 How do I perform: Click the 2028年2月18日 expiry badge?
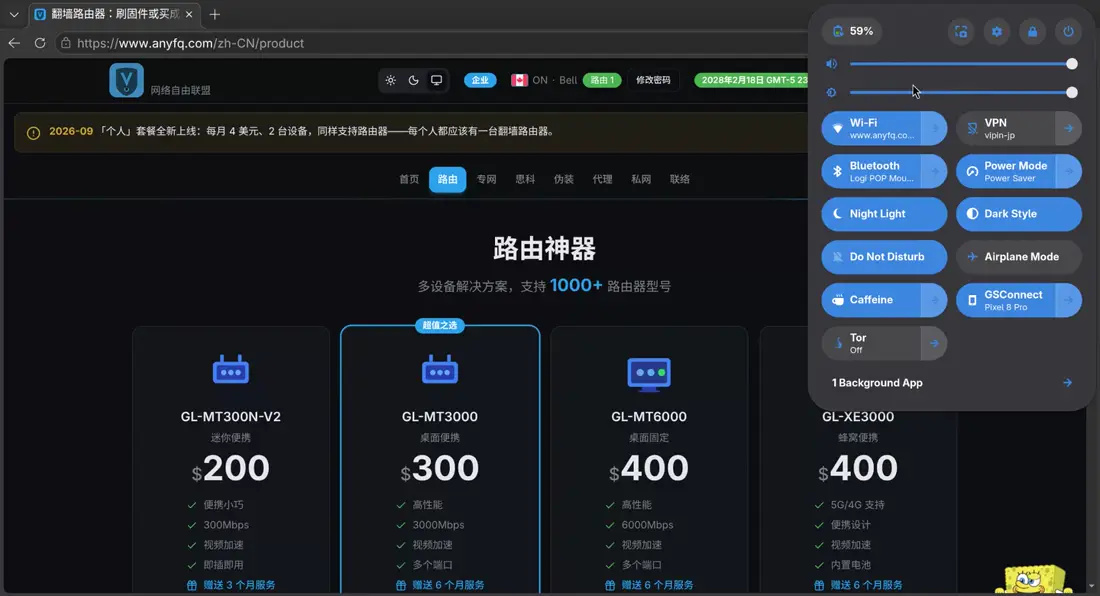click(751, 80)
